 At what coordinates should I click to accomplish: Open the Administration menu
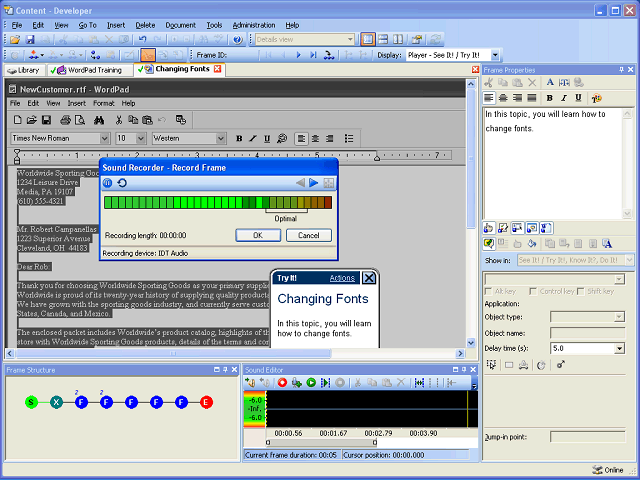[x=254, y=25]
